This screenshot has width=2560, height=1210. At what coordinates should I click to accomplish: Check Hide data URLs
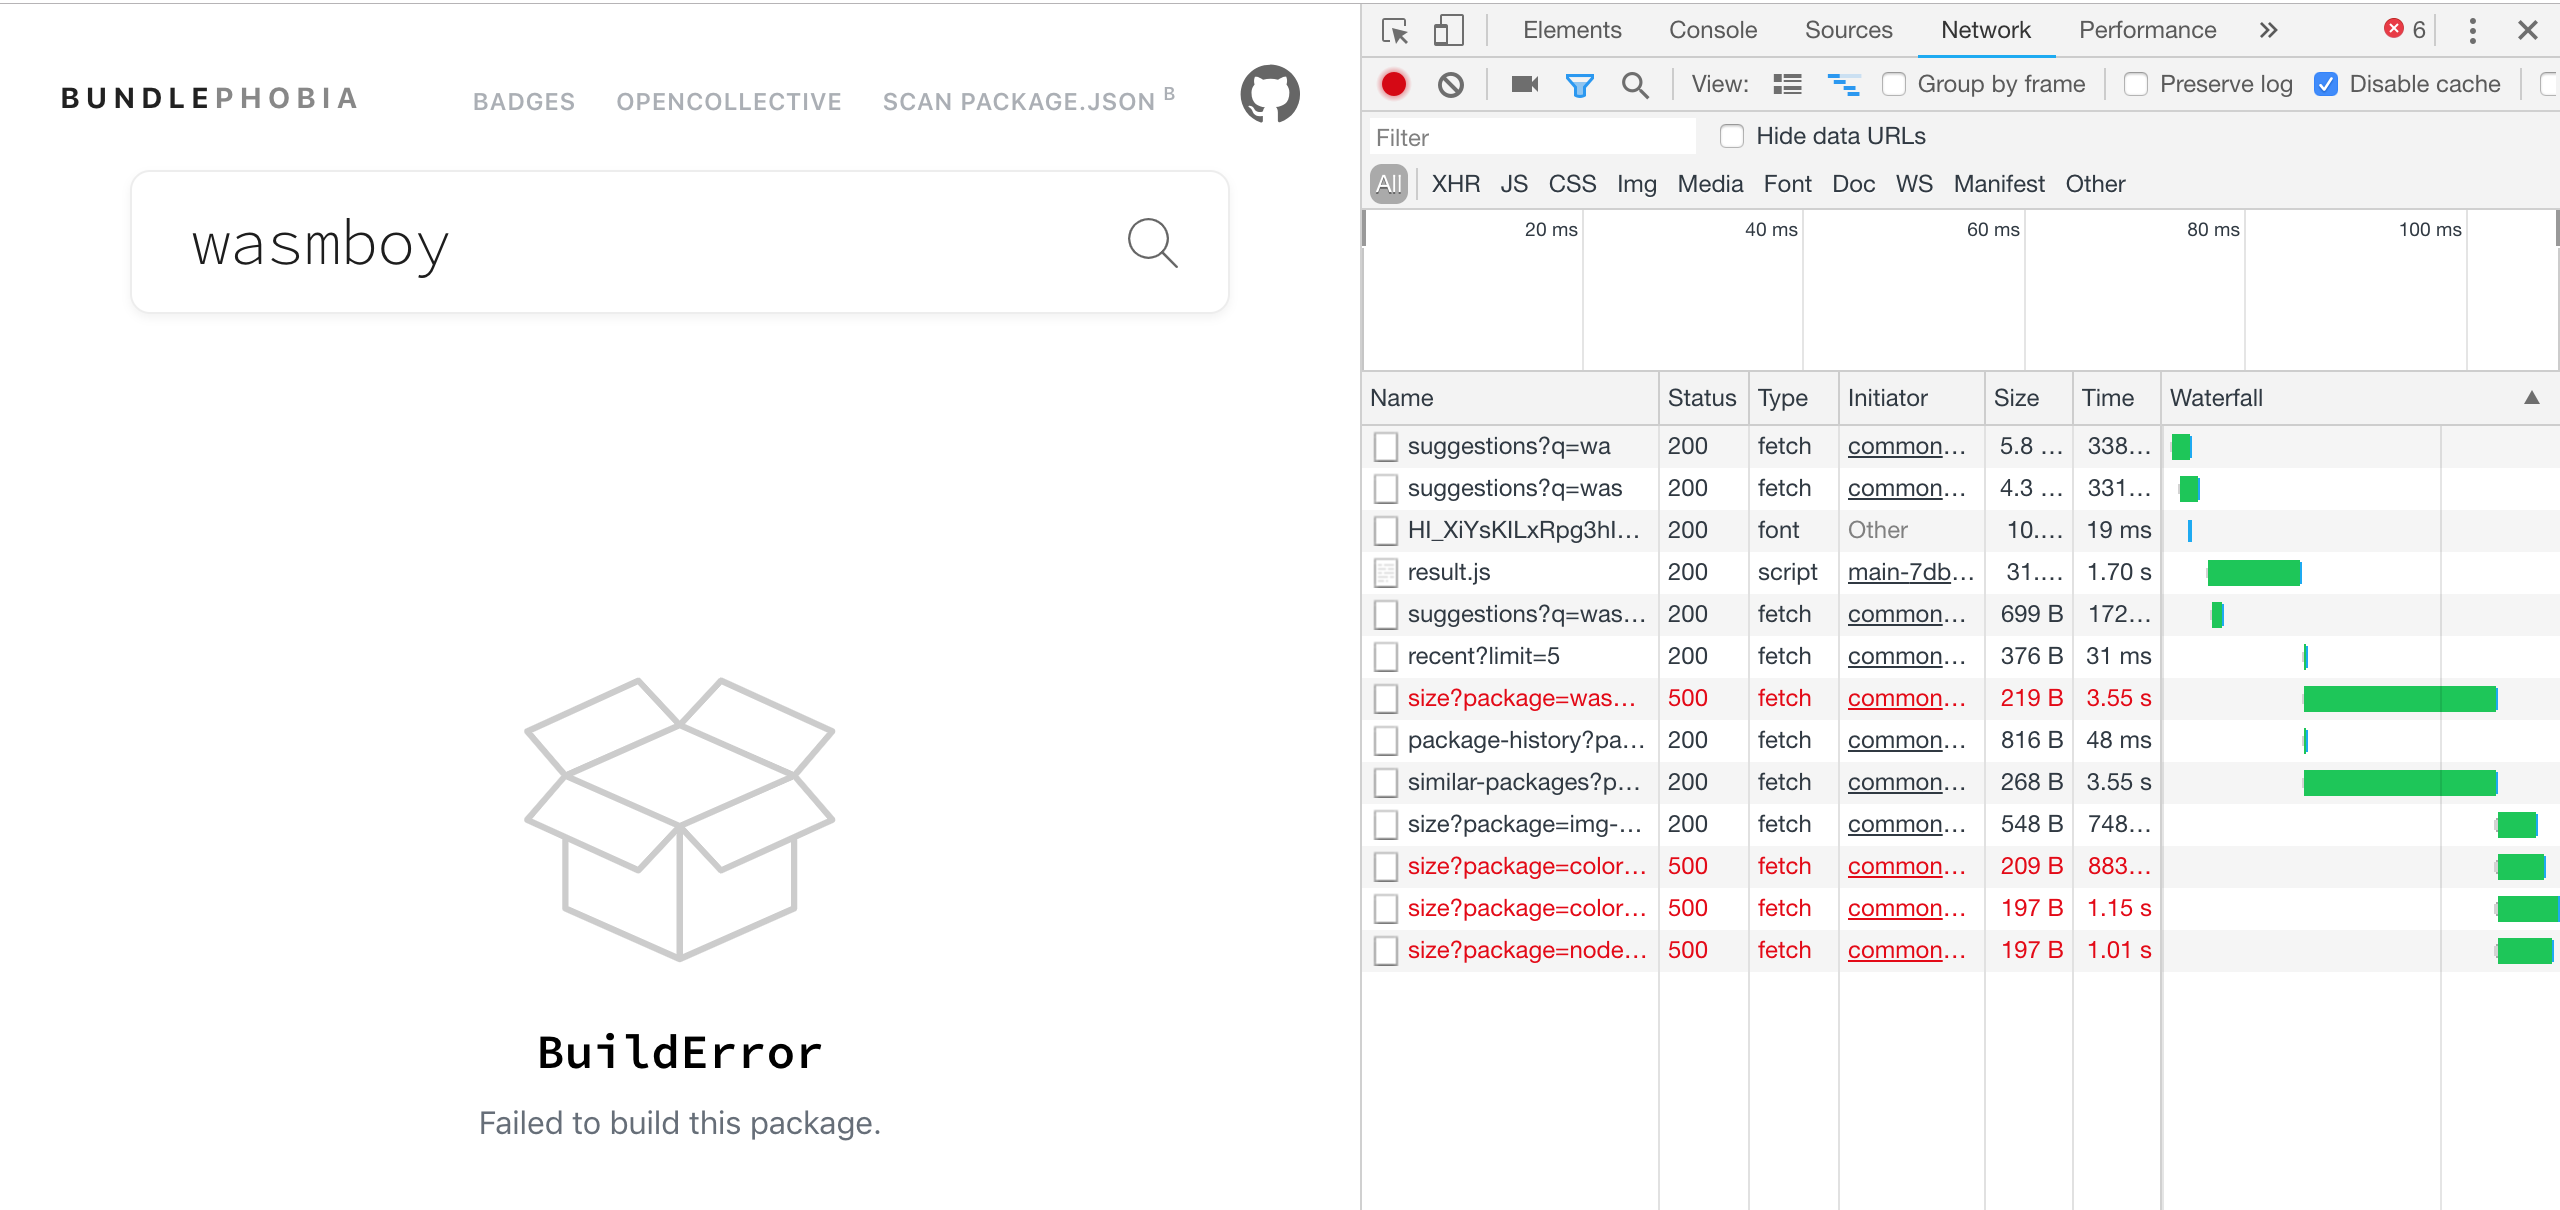(1731, 136)
